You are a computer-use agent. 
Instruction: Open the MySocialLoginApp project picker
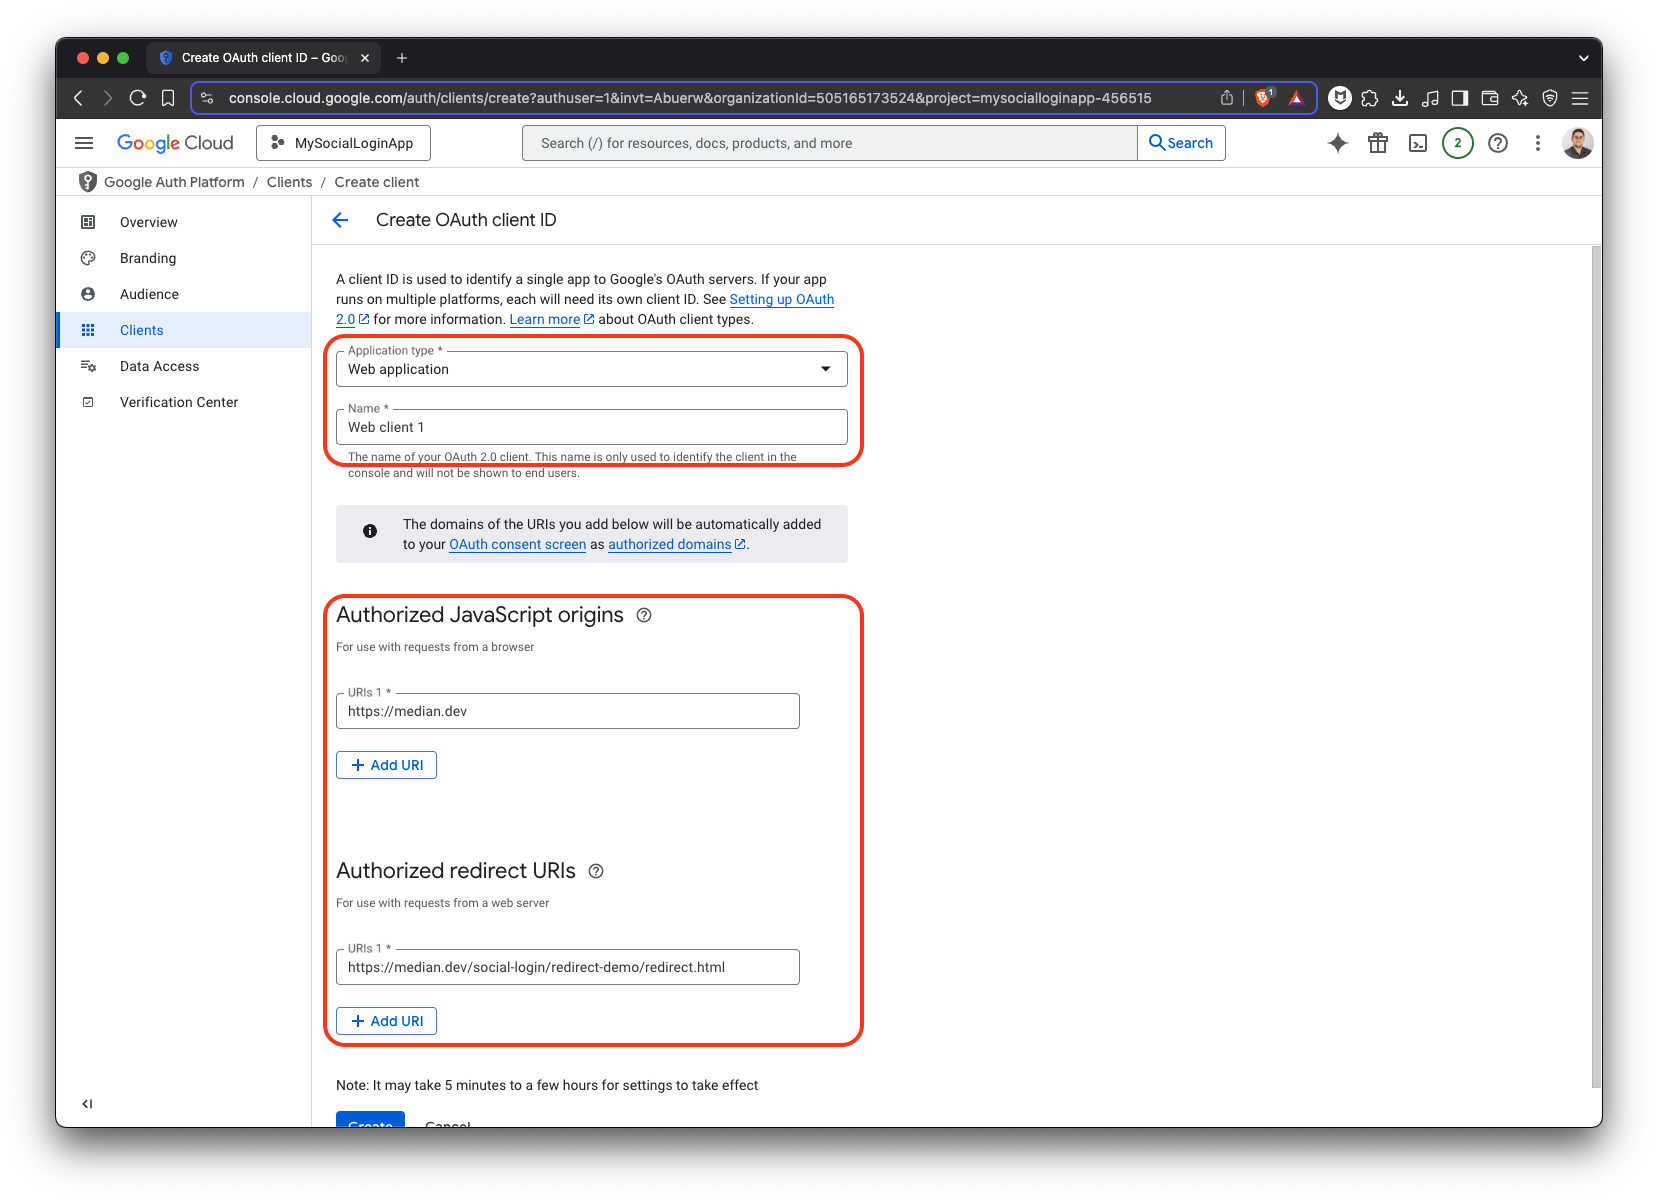point(343,143)
